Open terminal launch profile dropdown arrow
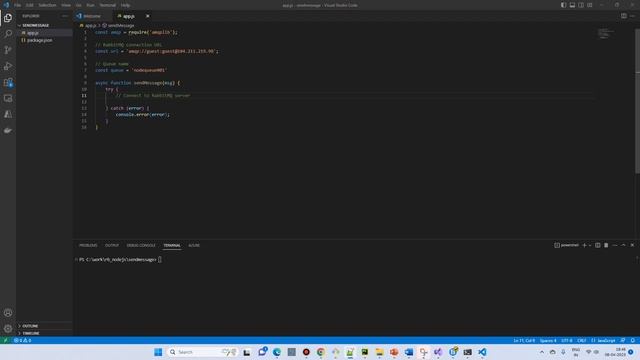640x360 pixels. click(x=590, y=245)
